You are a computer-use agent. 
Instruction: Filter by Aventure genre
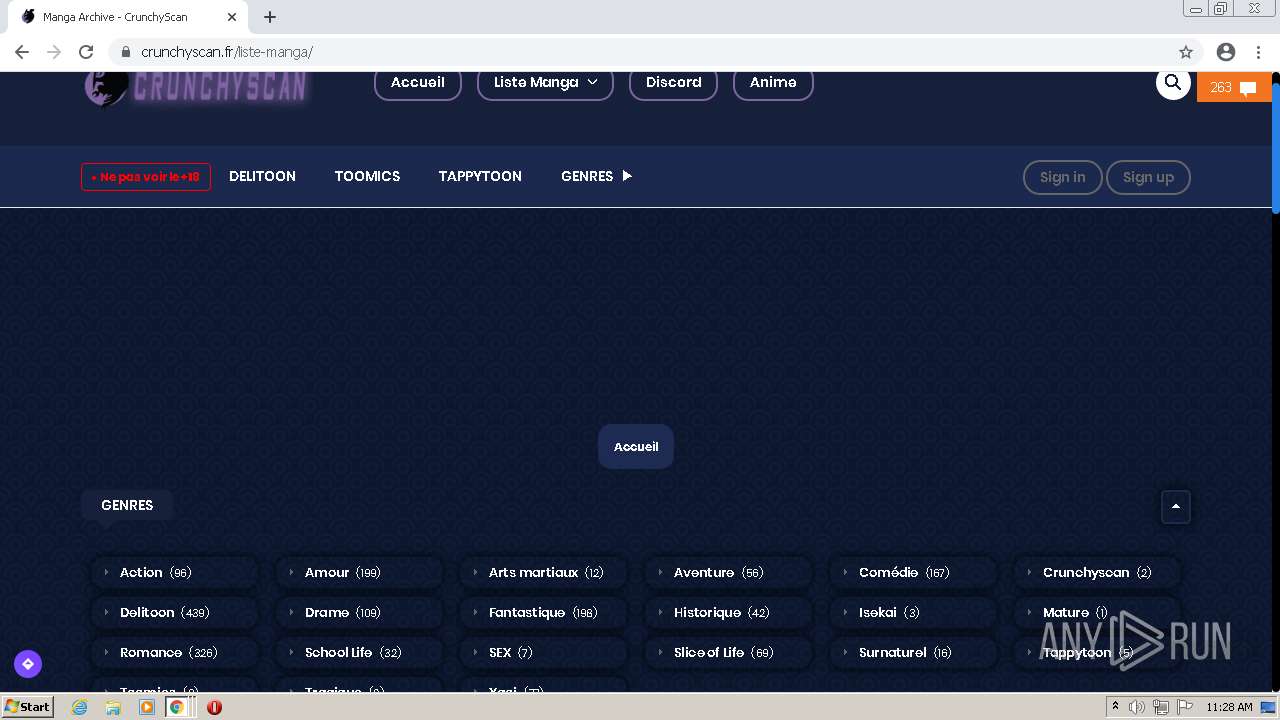pos(729,572)
